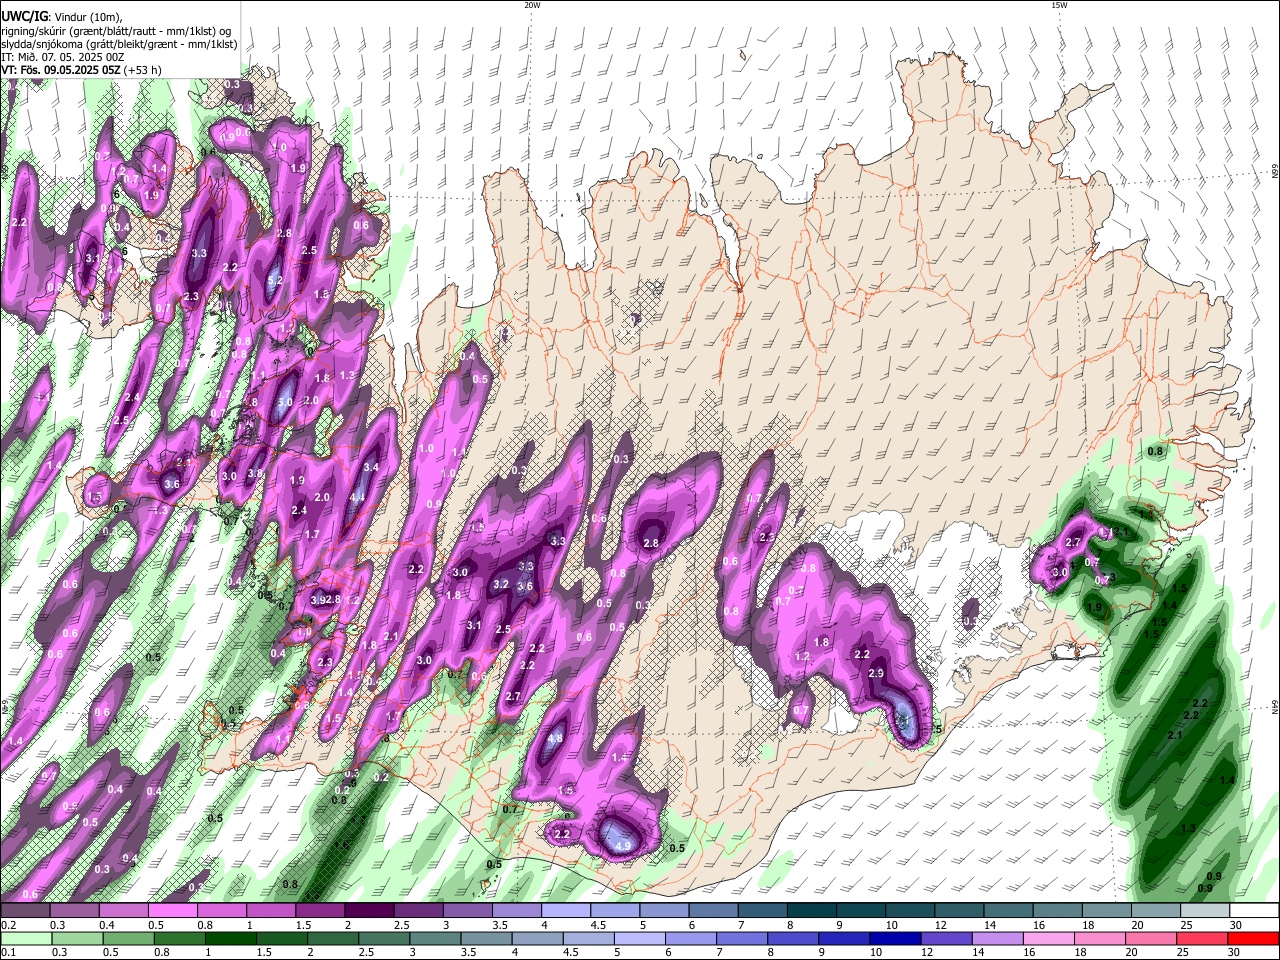Pick the darkest purple swatch between 2 and 2.5, upper legend
This screenshot has height=960, width=1280.
368,911
